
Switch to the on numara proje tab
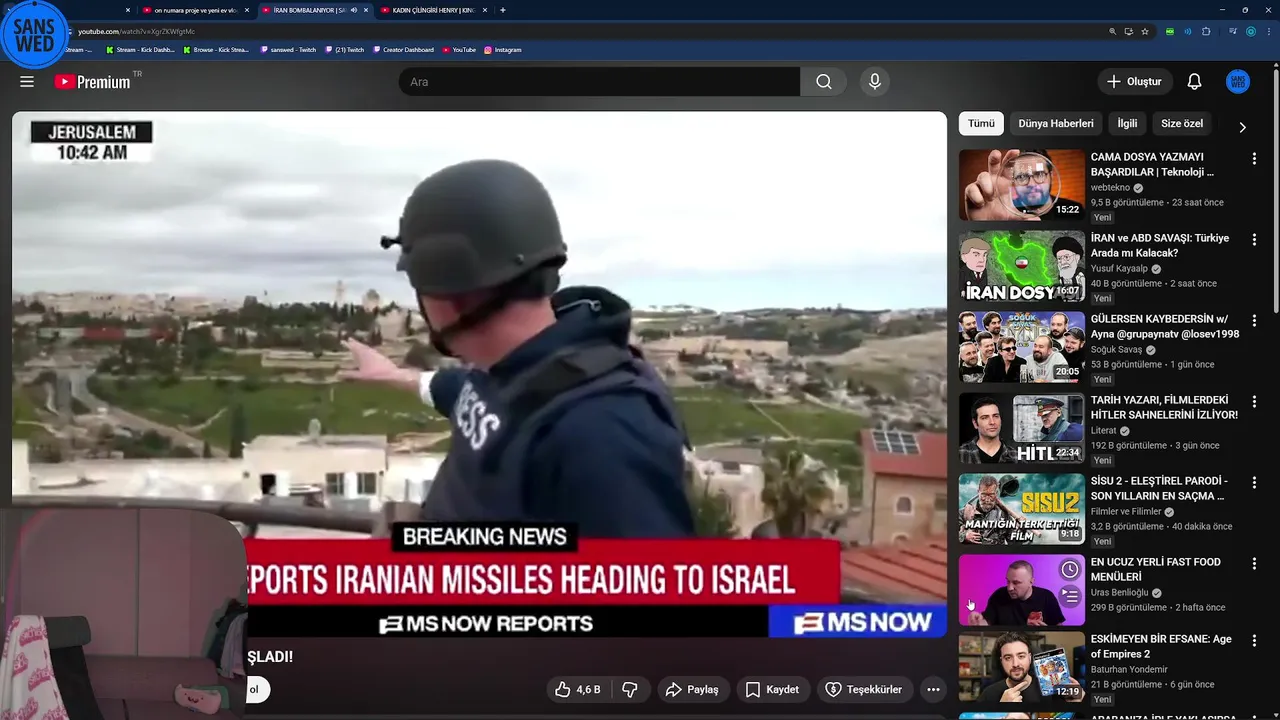196,10
